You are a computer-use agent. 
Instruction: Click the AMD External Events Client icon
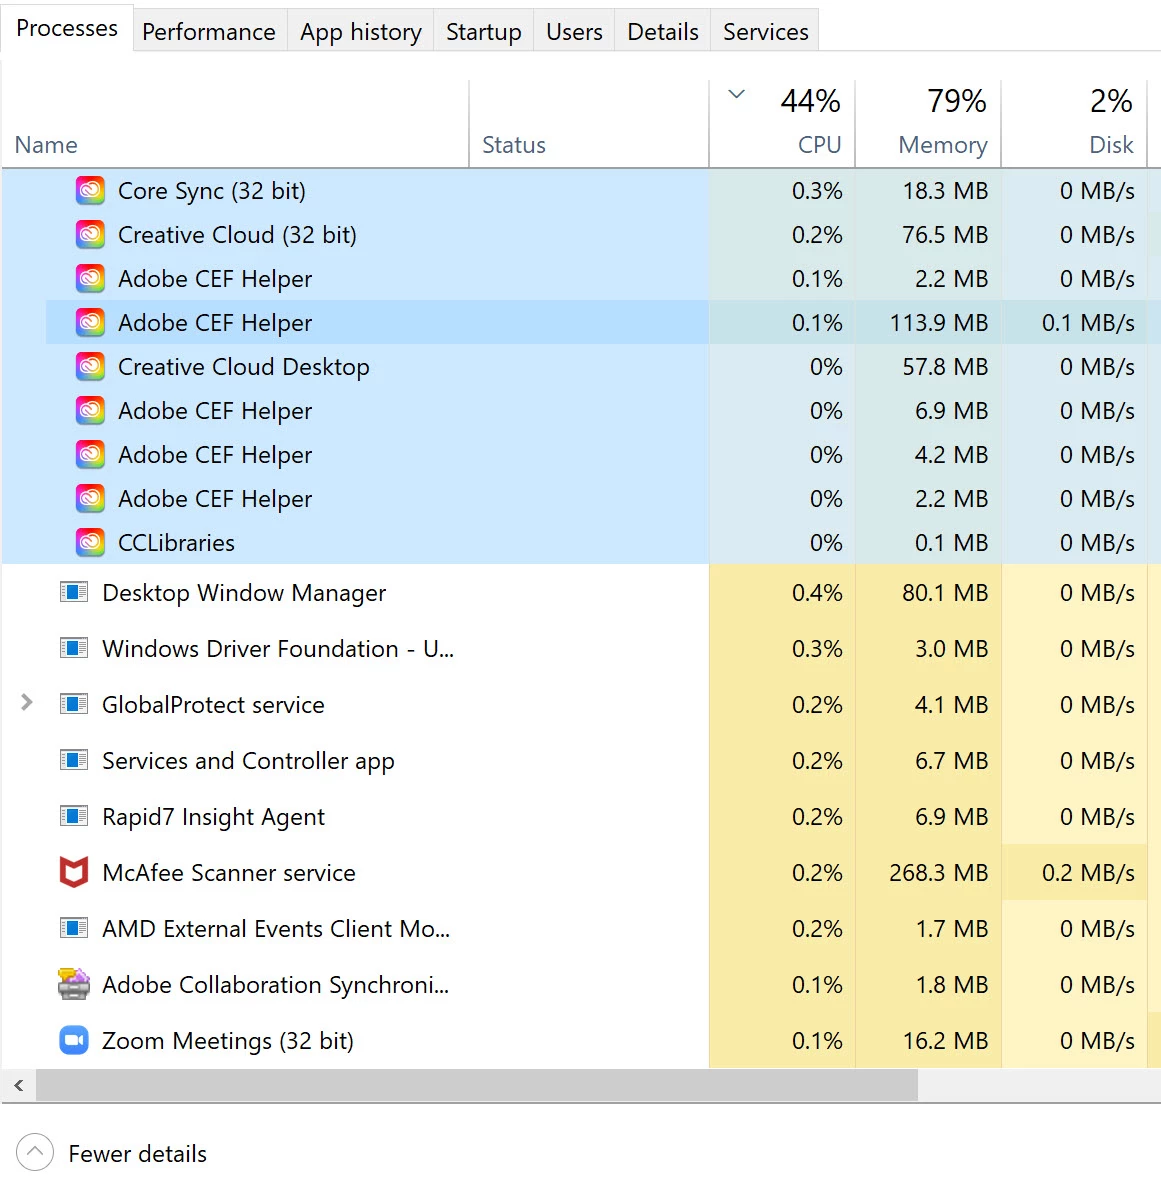pyautogui.click(x=74, y=928)
